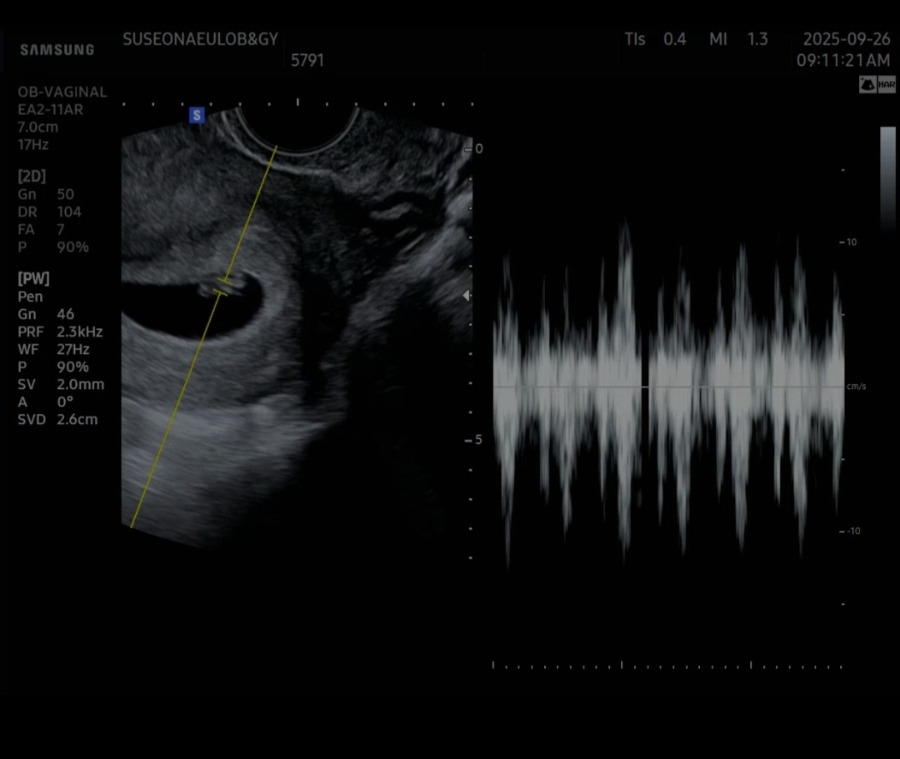Click the SAMSUNG logo
The height and width of the screenshot is (759, 900).
pos(57,50)
